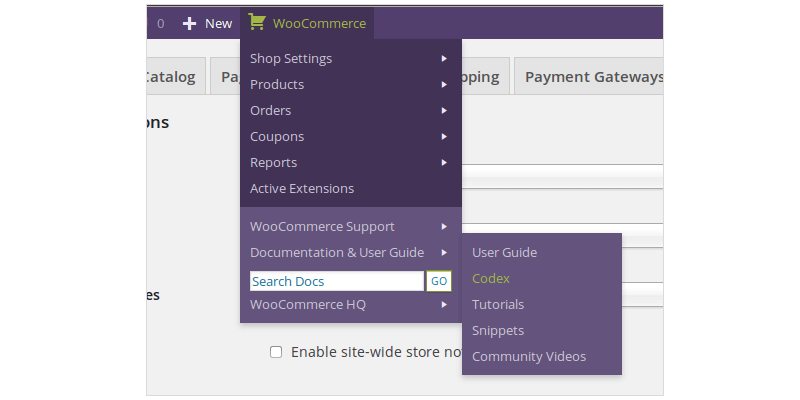Choose Snippets from the submenu
800x400 pixels.
[x=498, y=331]
